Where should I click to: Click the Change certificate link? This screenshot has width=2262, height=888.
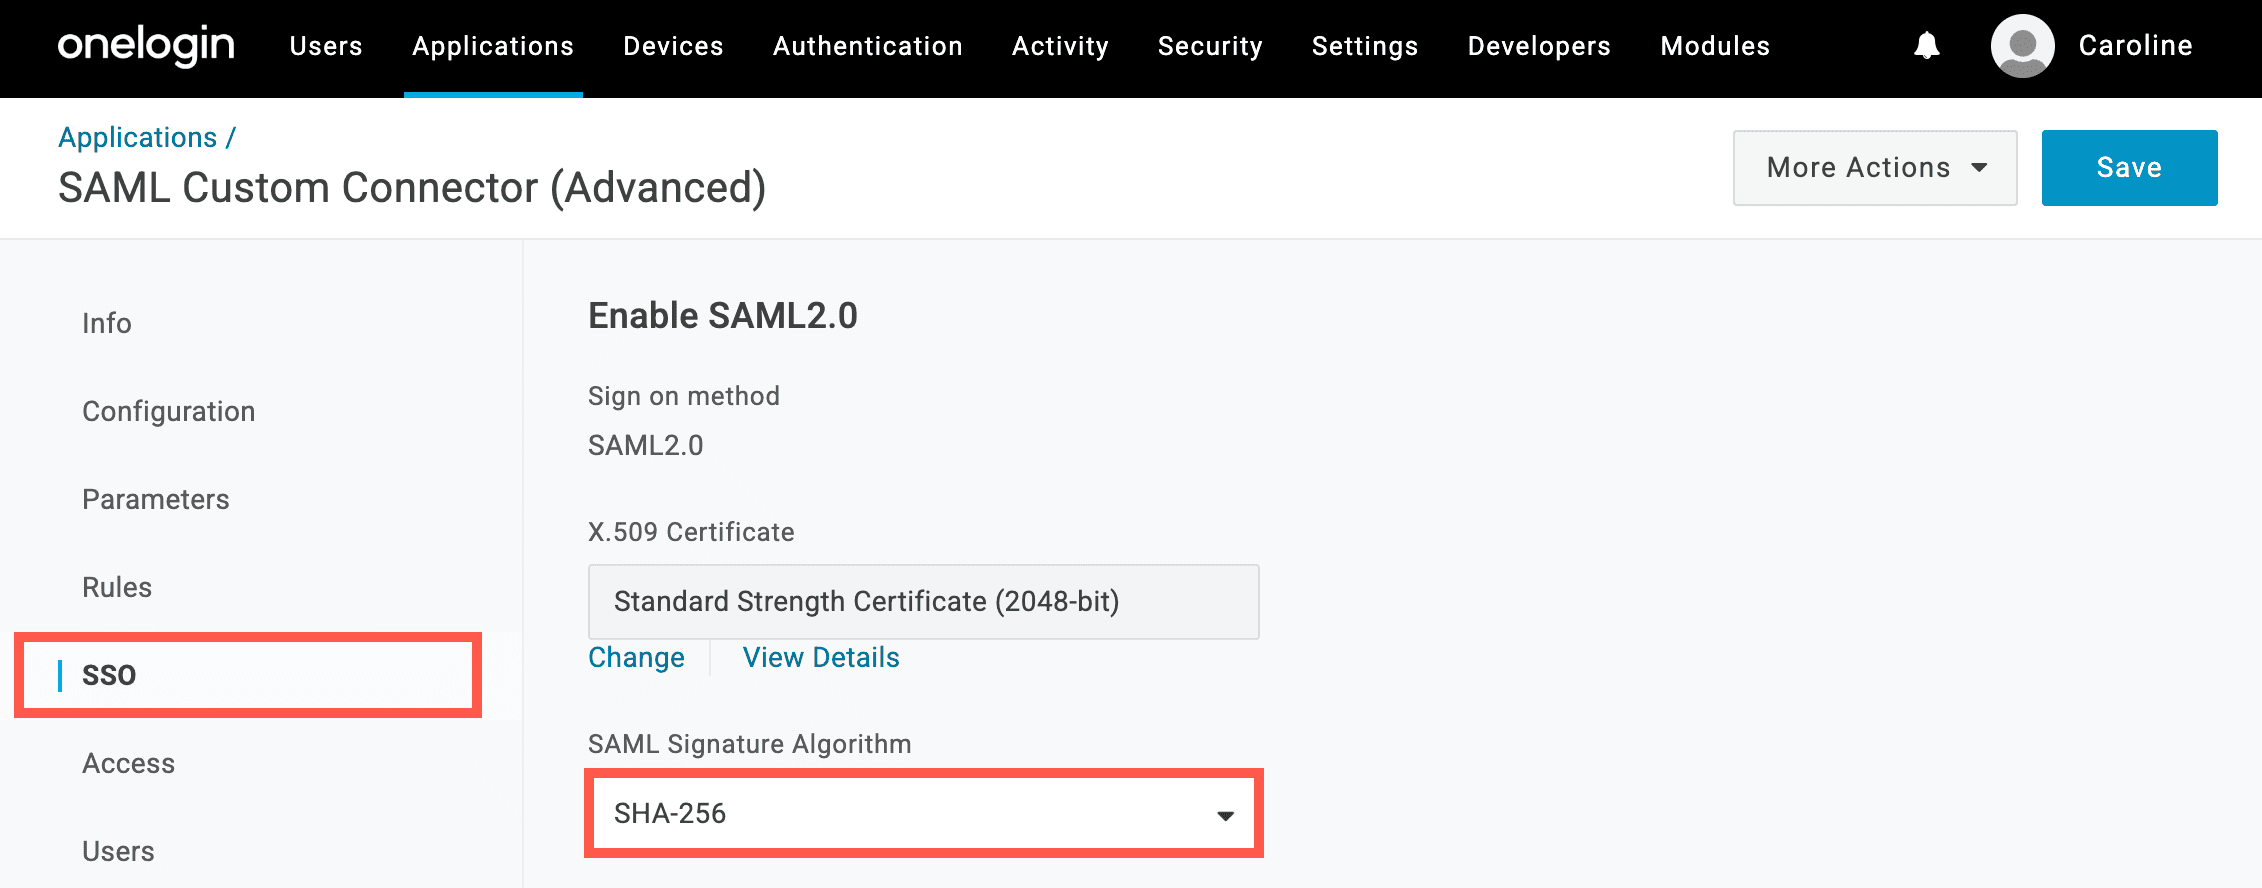pos(636,658)
